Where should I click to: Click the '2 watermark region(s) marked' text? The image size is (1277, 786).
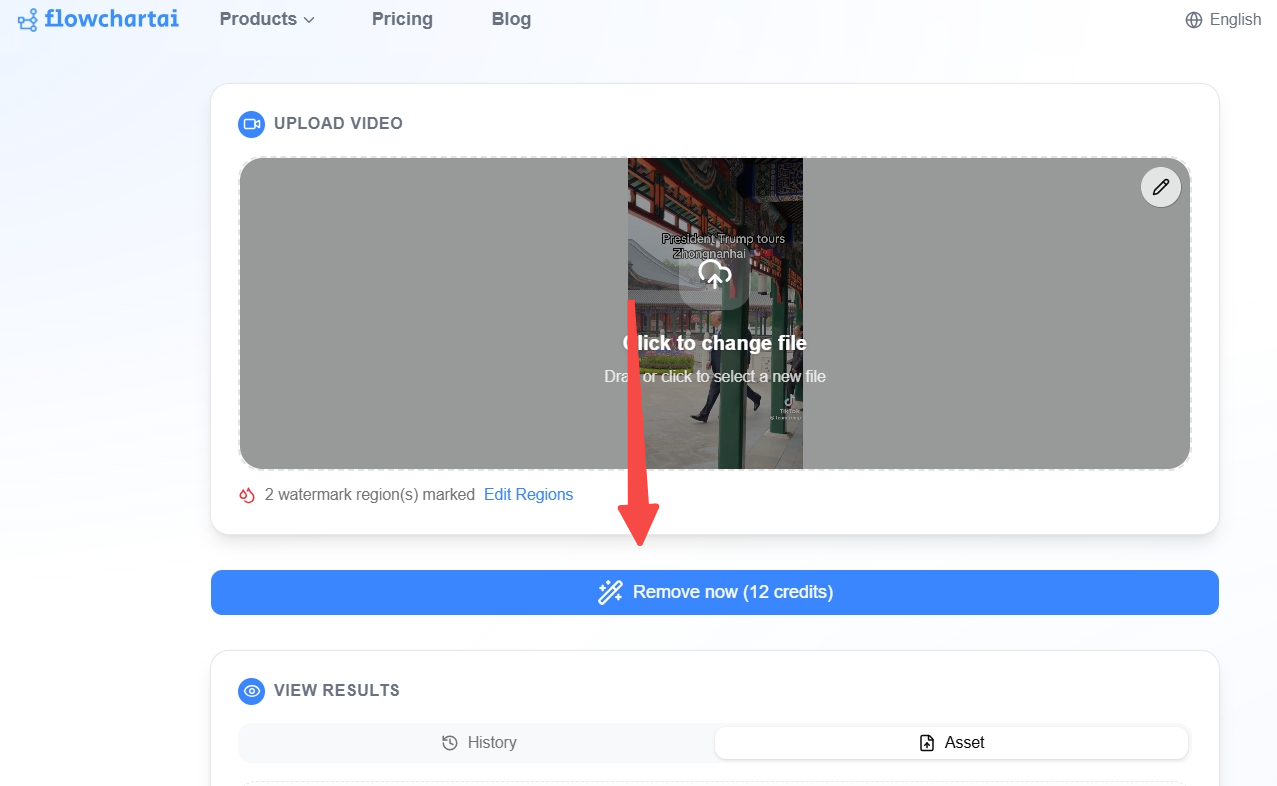(370, 494)
